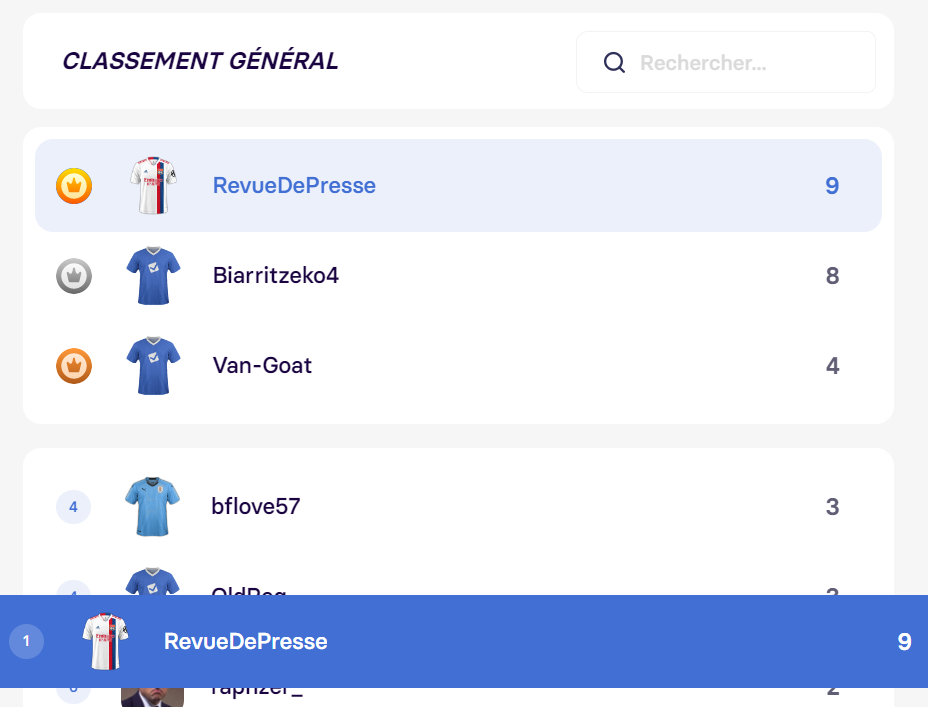Click rank 1 badge in sticky bottom bar
Screen dimensions: 928x707
[26, 641]
